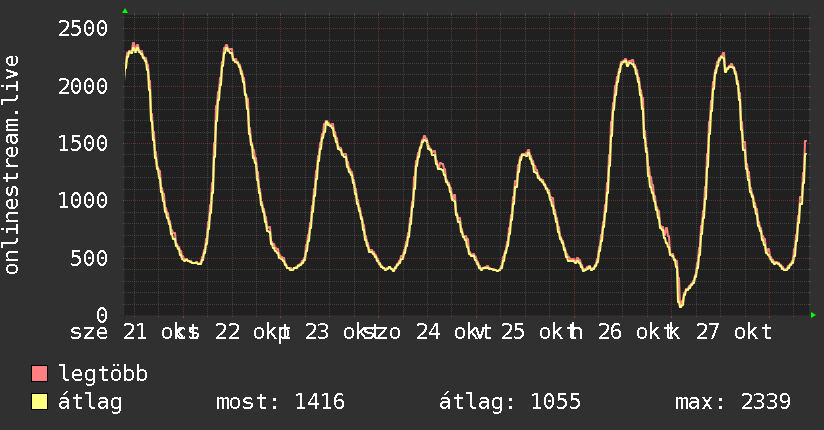Click the 22 okt date label
This screenshot has width=824, height=430.
(253, 332)
